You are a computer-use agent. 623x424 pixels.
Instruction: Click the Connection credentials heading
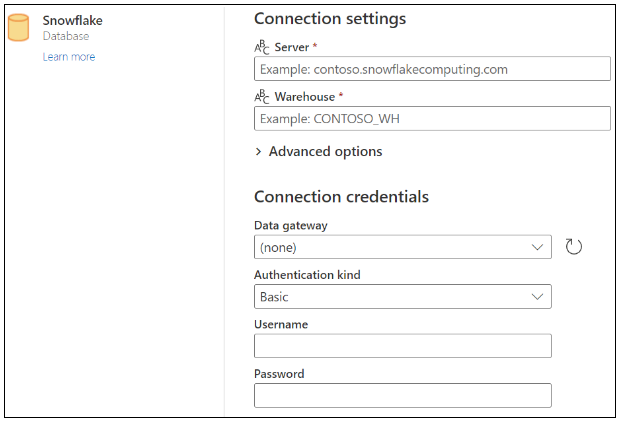point(341,196)
